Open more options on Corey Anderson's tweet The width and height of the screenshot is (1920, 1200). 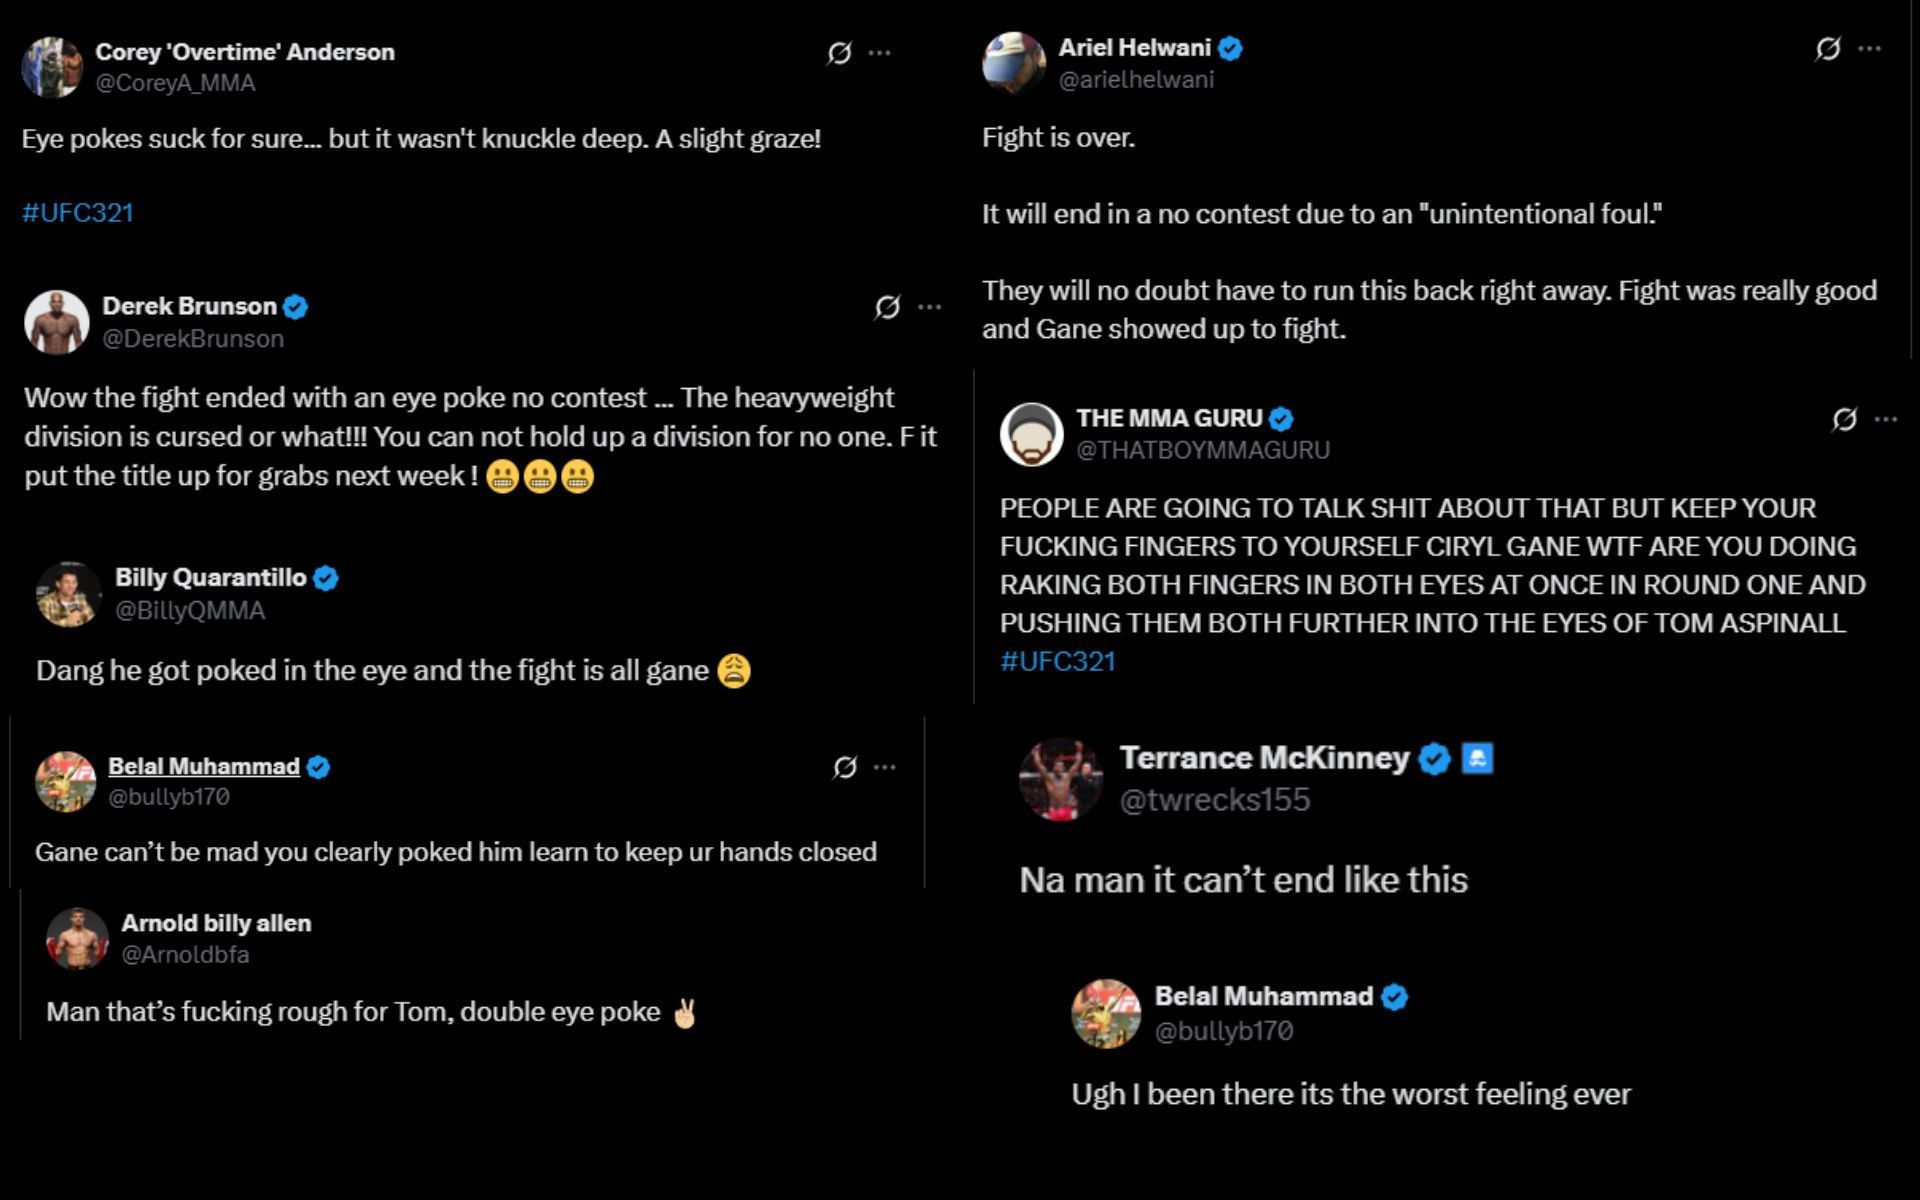[880, 53]
